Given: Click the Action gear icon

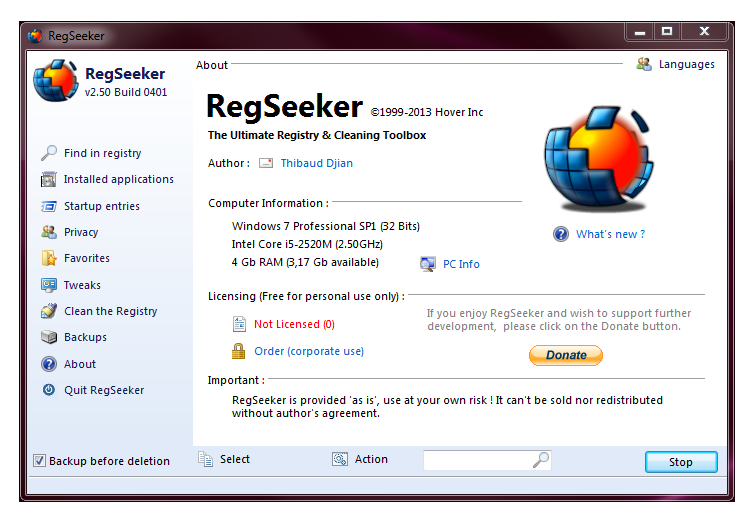Looking at the screenshot, I should [x=340, y=459].
